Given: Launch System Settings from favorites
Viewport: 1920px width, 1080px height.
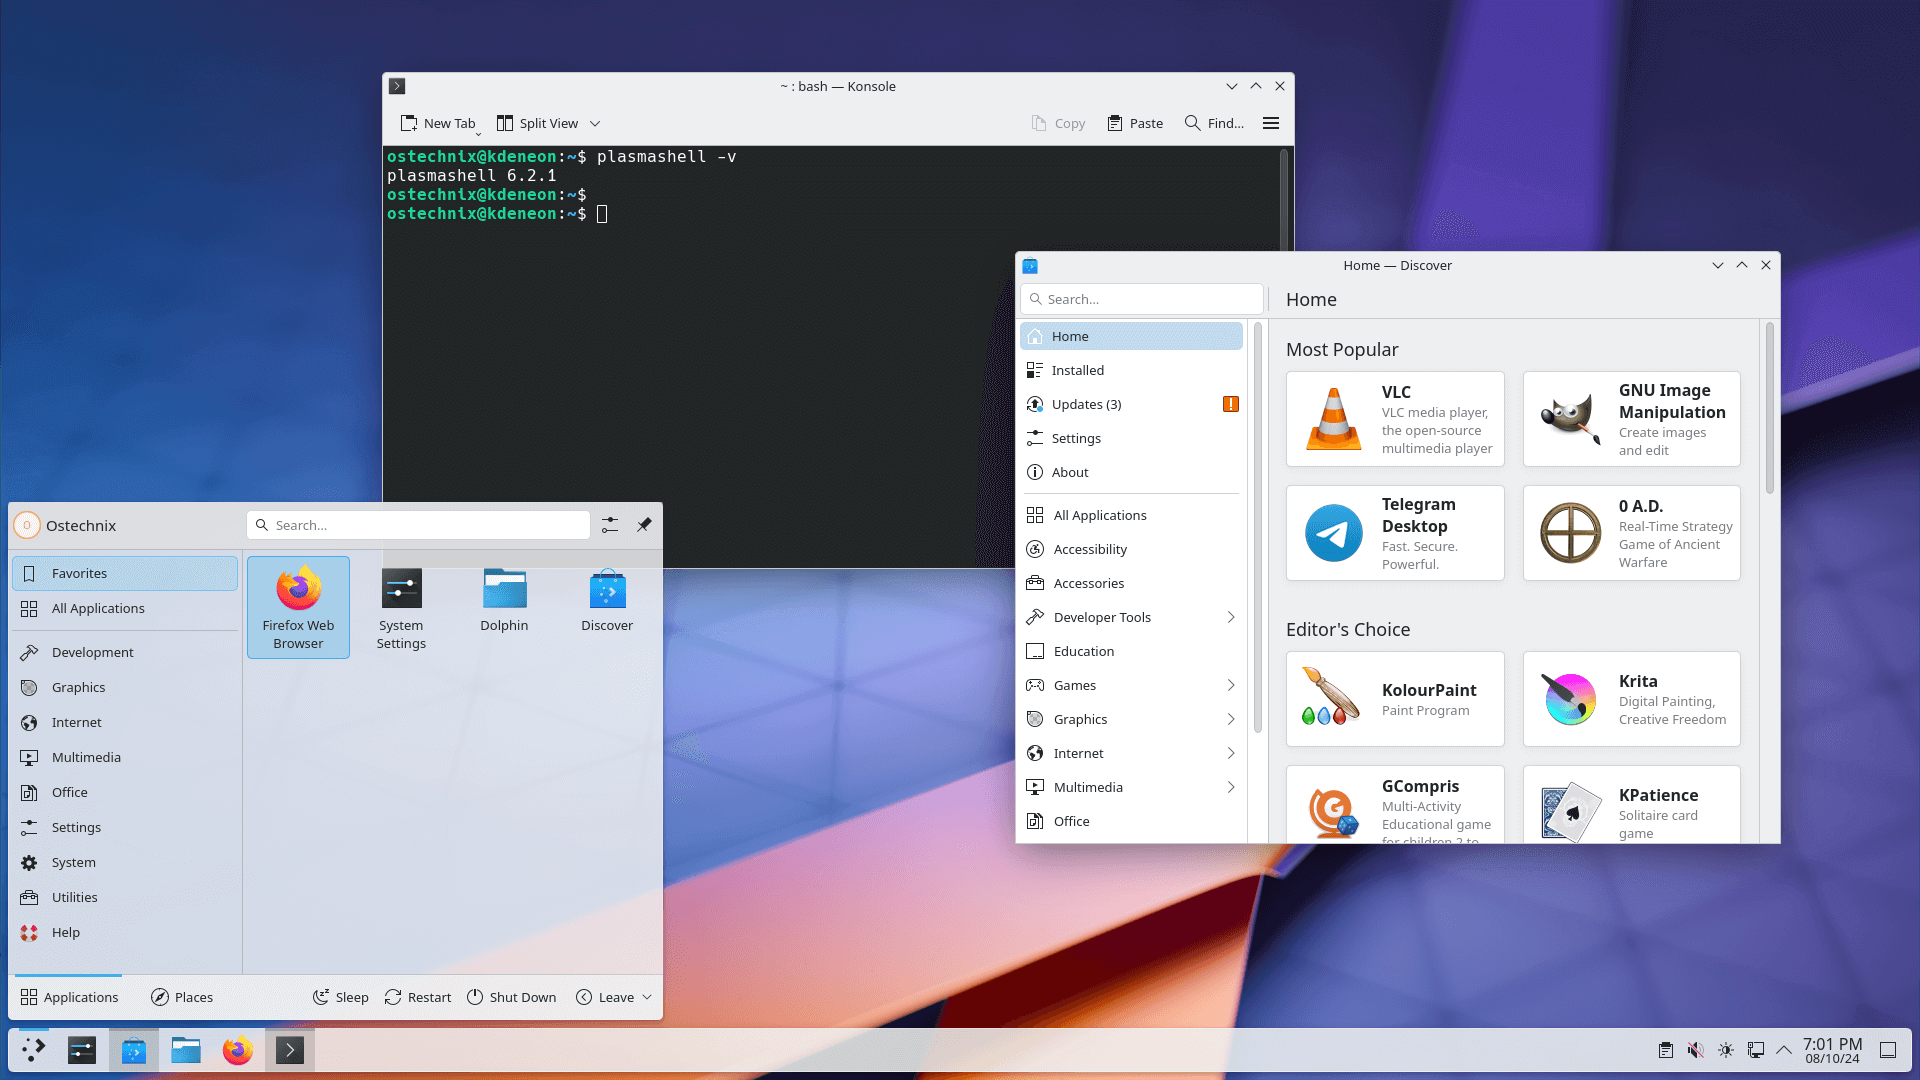Looking at the screenshot, I should pos(401,607).
